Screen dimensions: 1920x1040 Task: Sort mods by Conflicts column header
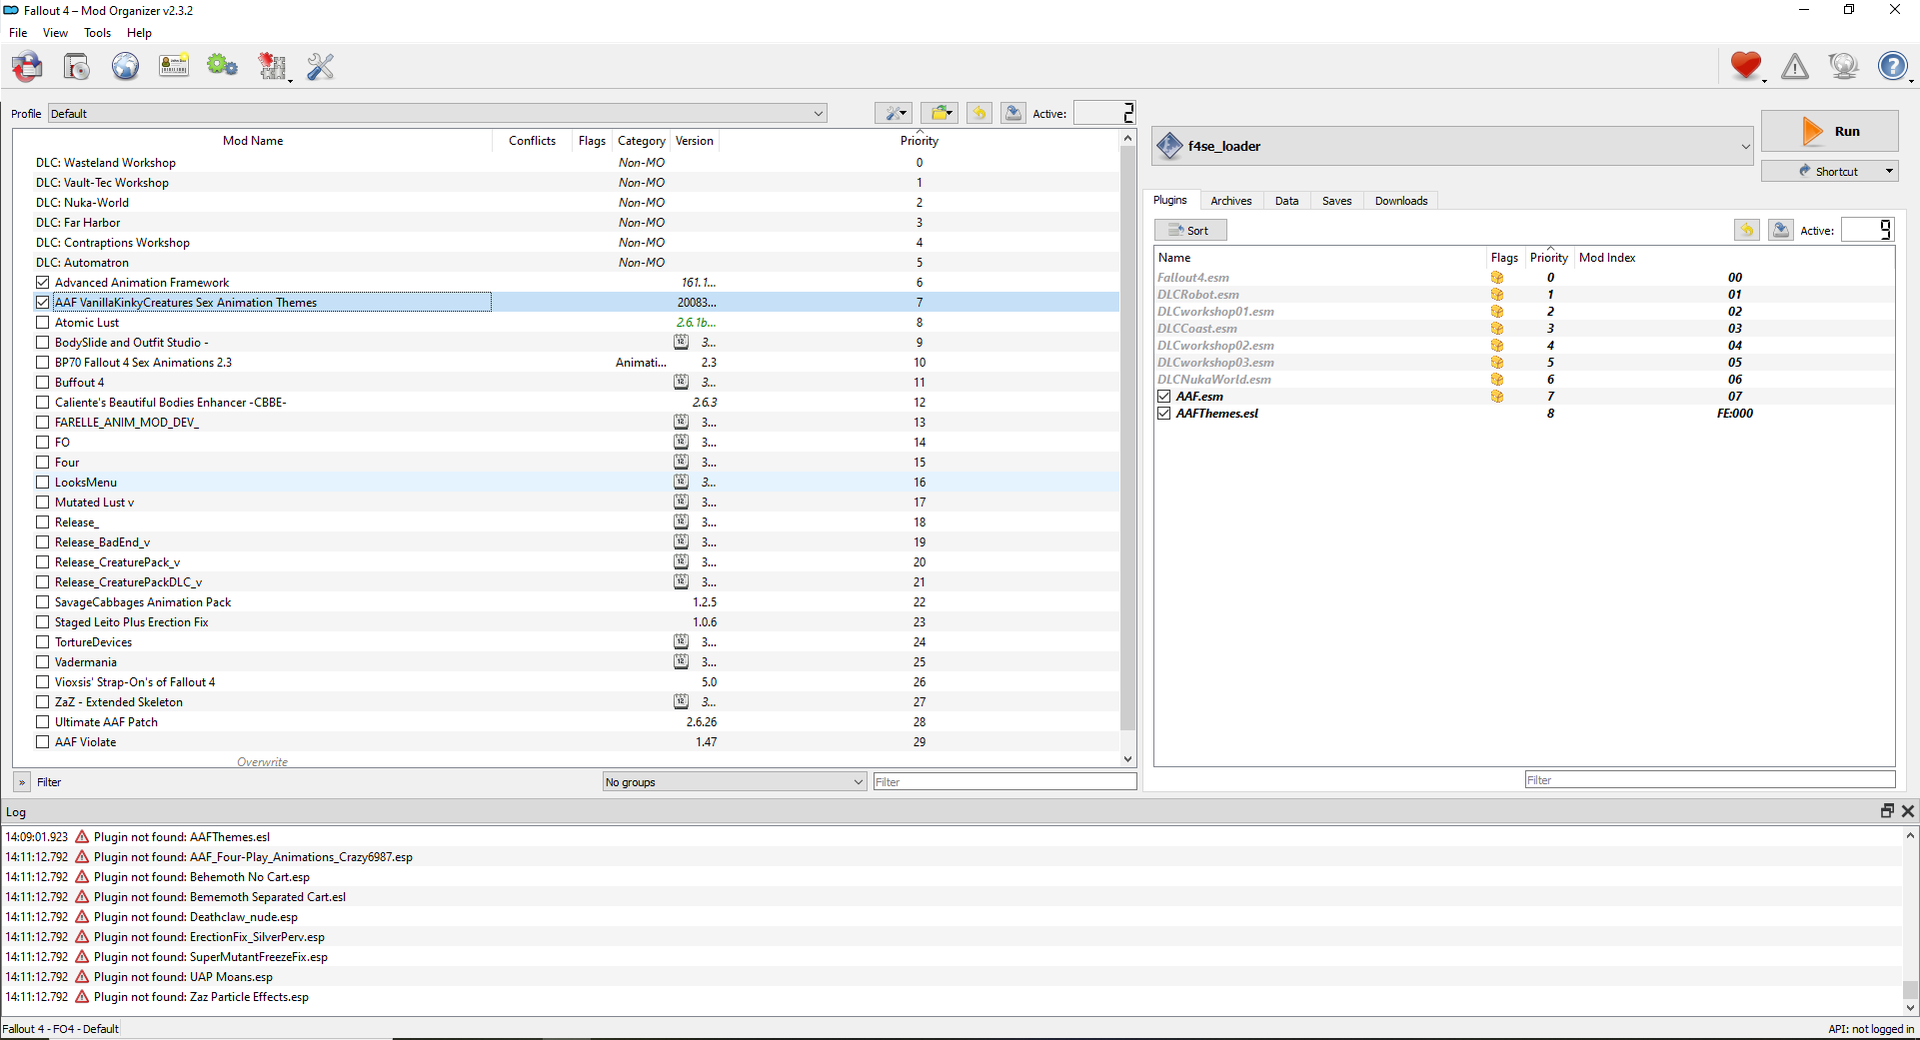[532, 141]
